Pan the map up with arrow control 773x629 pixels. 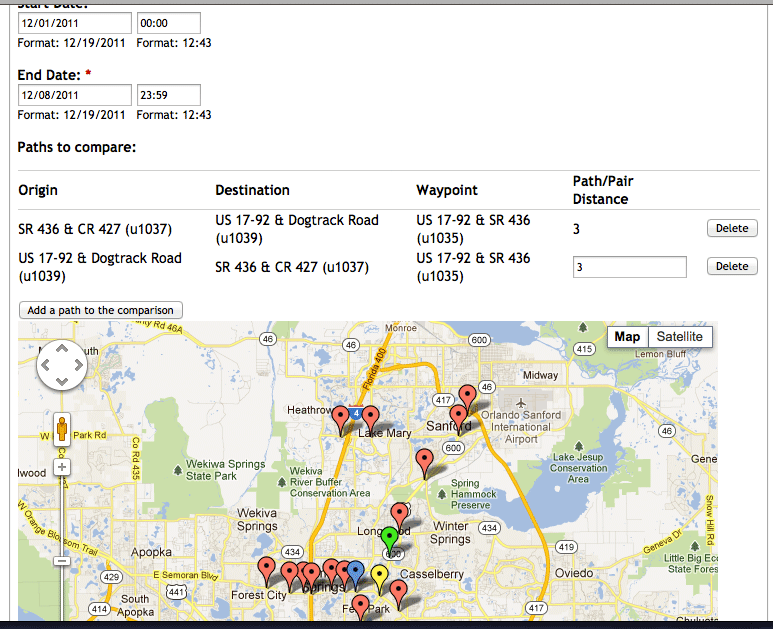[62, 351]
